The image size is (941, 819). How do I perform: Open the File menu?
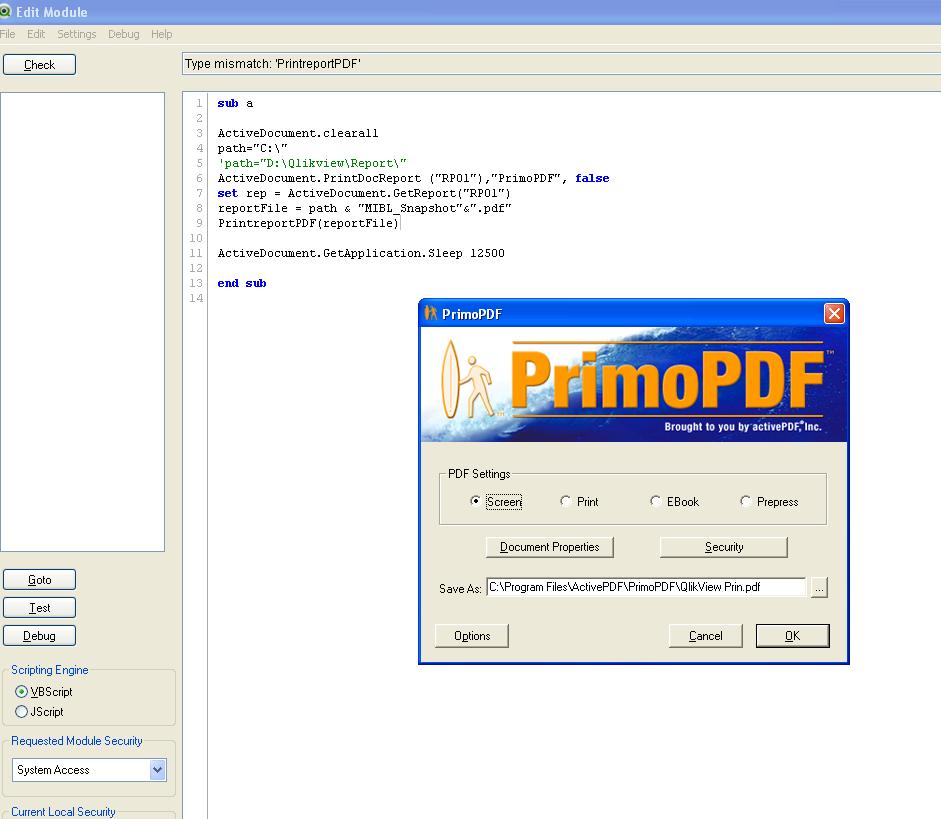[x=8, y=34]
